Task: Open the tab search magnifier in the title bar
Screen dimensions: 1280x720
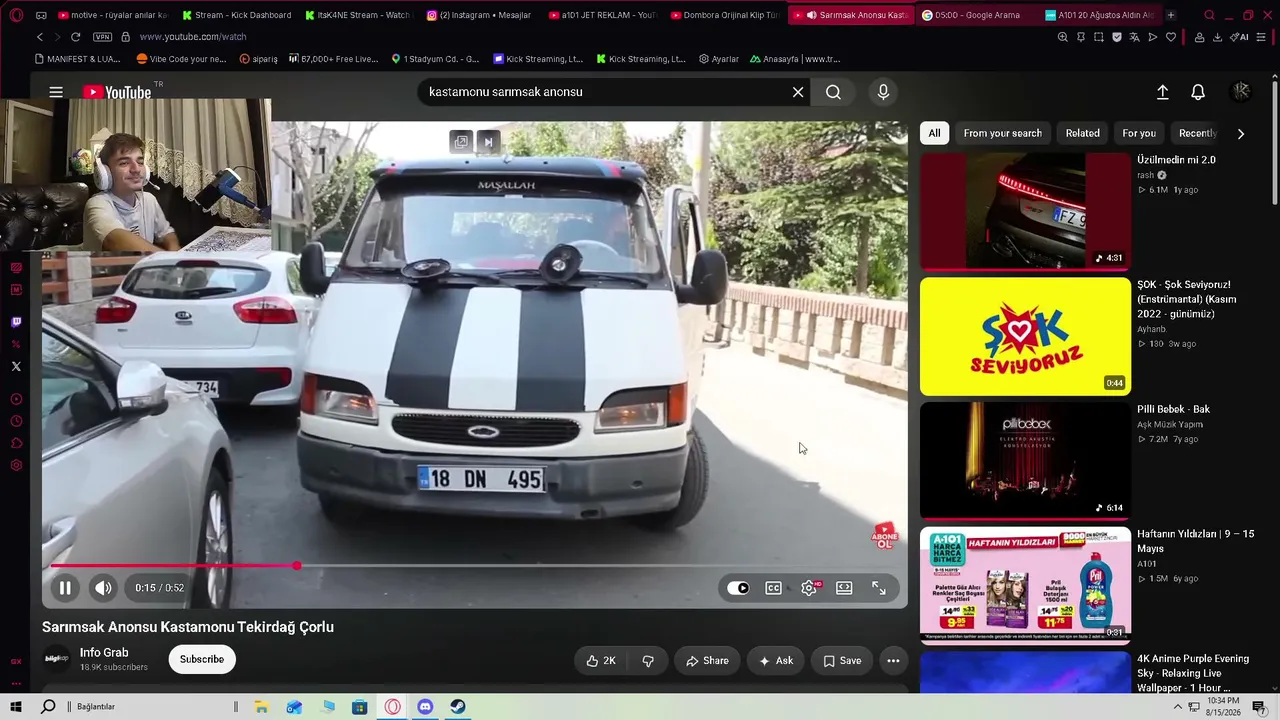Action: [1209, 15]
